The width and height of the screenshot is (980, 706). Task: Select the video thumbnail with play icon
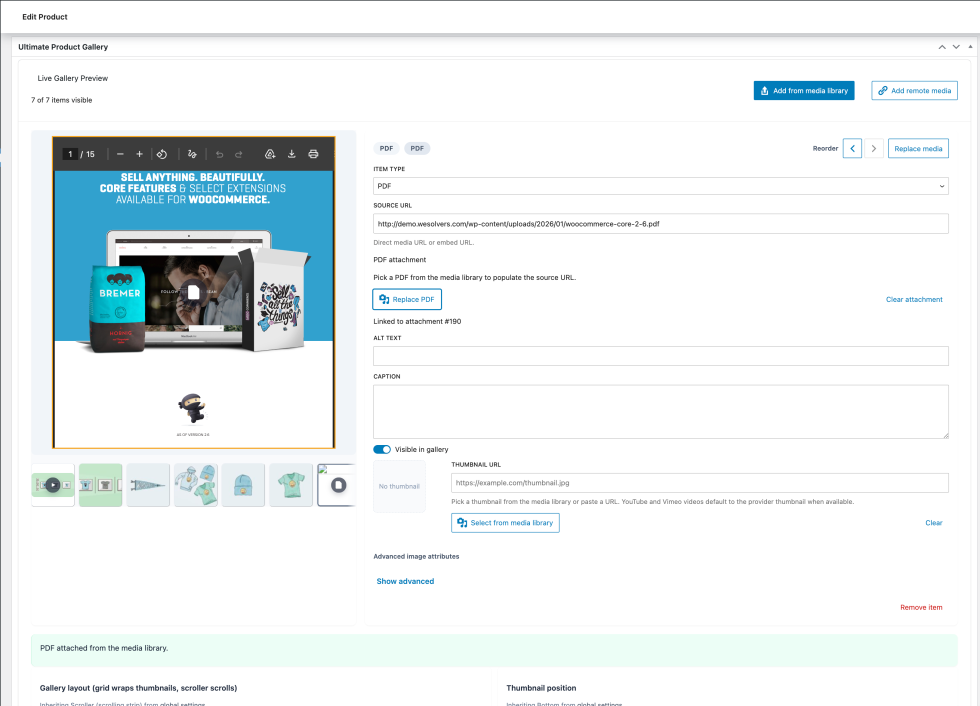pyautogui.click(x=53, y=485)
